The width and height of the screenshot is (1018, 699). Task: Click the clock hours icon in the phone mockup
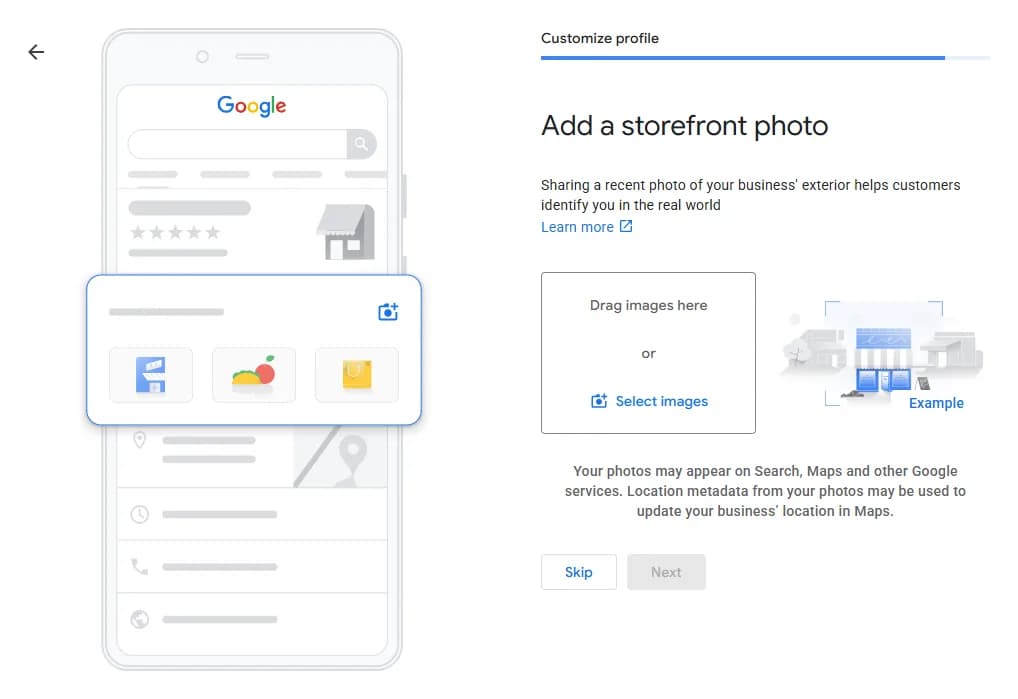pos(140,514)
